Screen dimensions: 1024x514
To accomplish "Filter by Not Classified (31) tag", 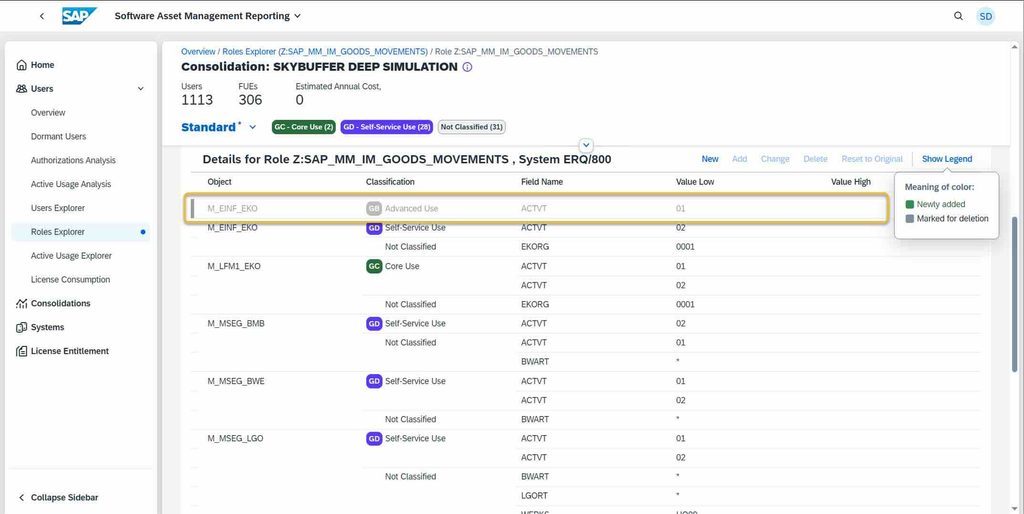I will pos(472,127).
